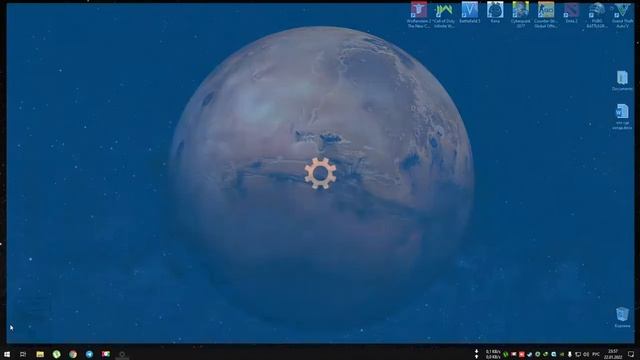This screenshot has height=360, width=640.
Task: Click the red square tray icon
Action: [x=521, y=354]
